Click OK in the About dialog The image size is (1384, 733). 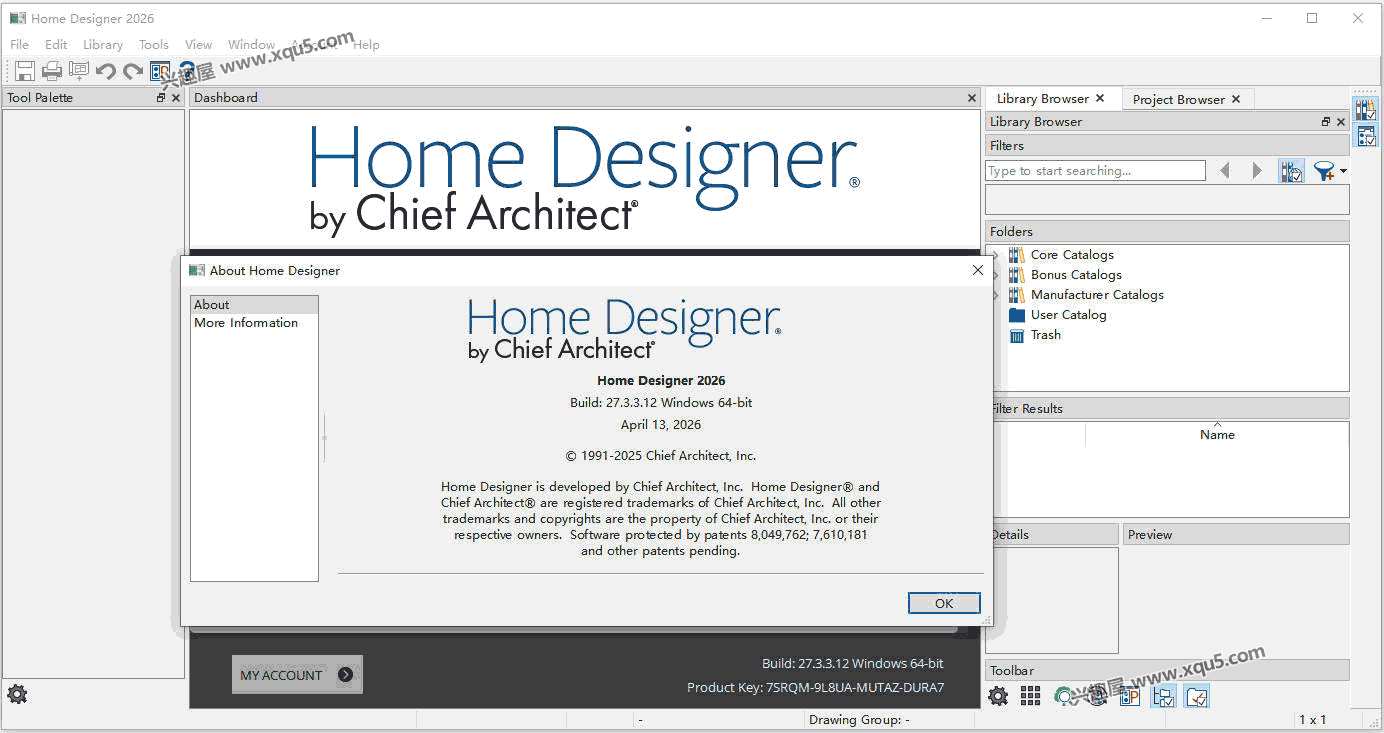(x=944, y=603)
